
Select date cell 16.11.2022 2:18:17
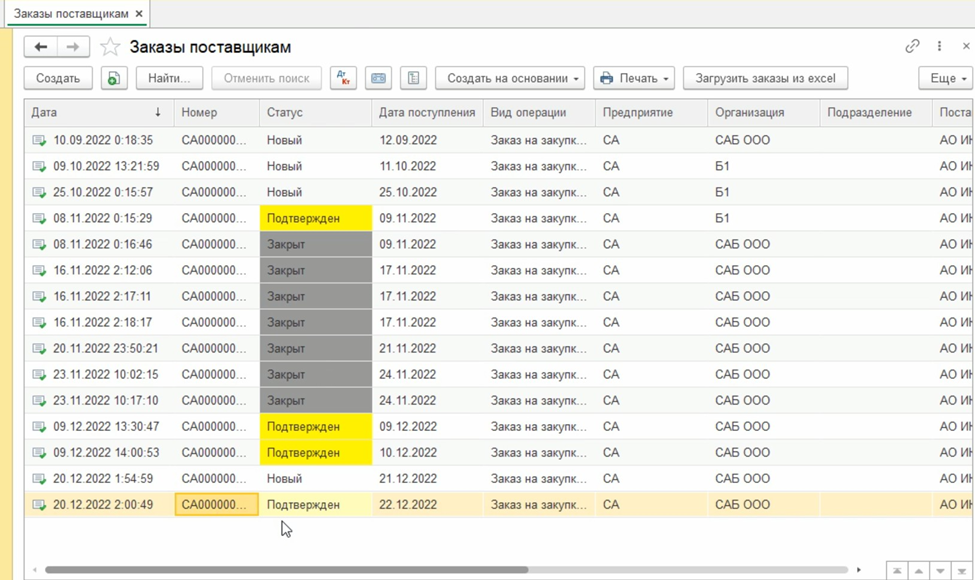[103, 323]
